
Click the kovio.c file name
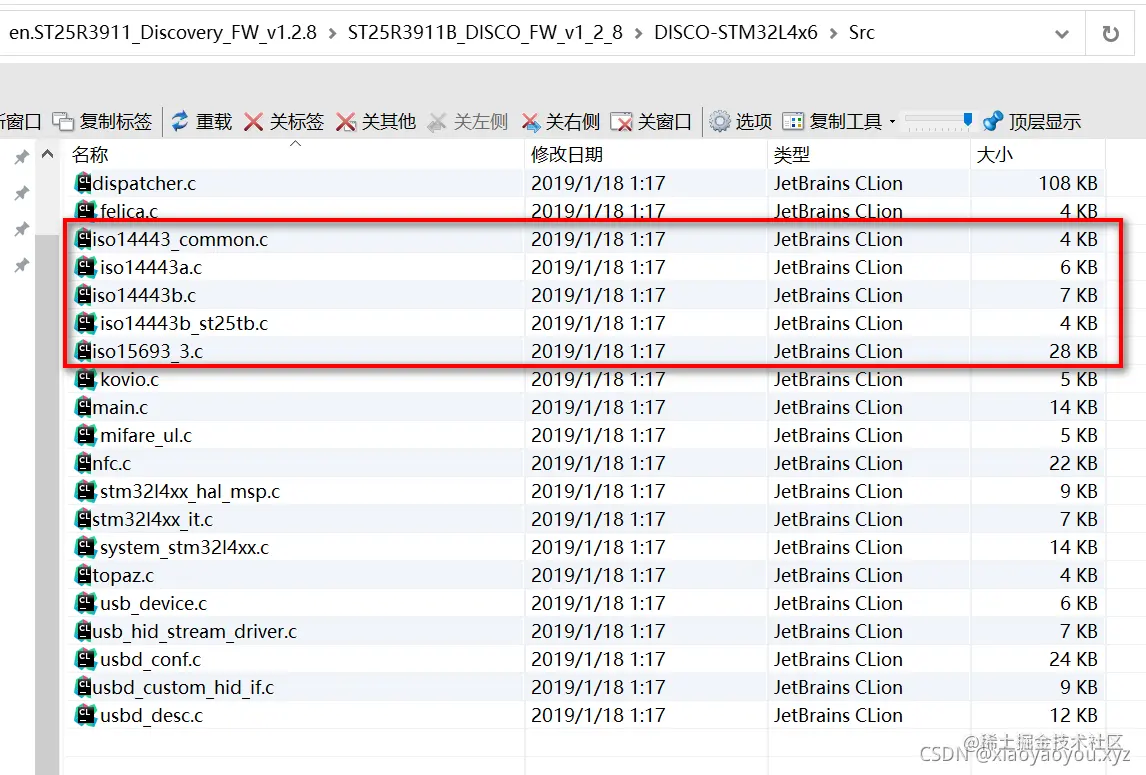(129, 379)
